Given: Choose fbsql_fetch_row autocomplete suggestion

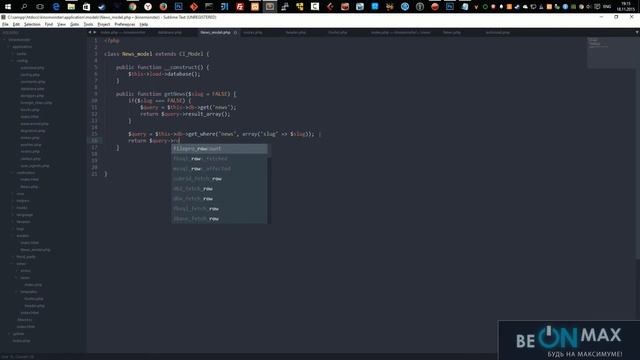Looking at the screenshot, I should (219, 209).
